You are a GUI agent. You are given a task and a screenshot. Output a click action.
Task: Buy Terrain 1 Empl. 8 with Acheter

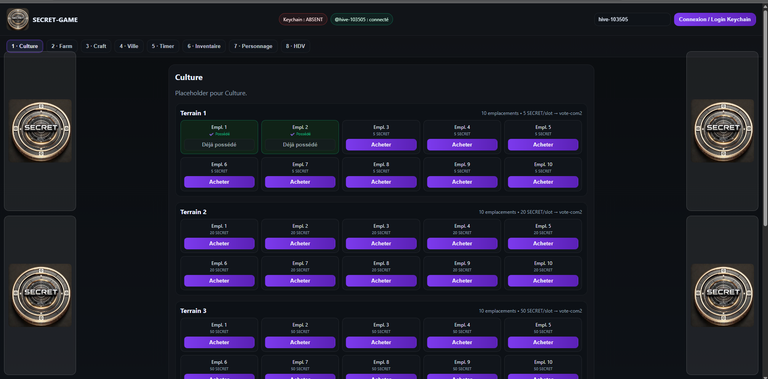381,182
